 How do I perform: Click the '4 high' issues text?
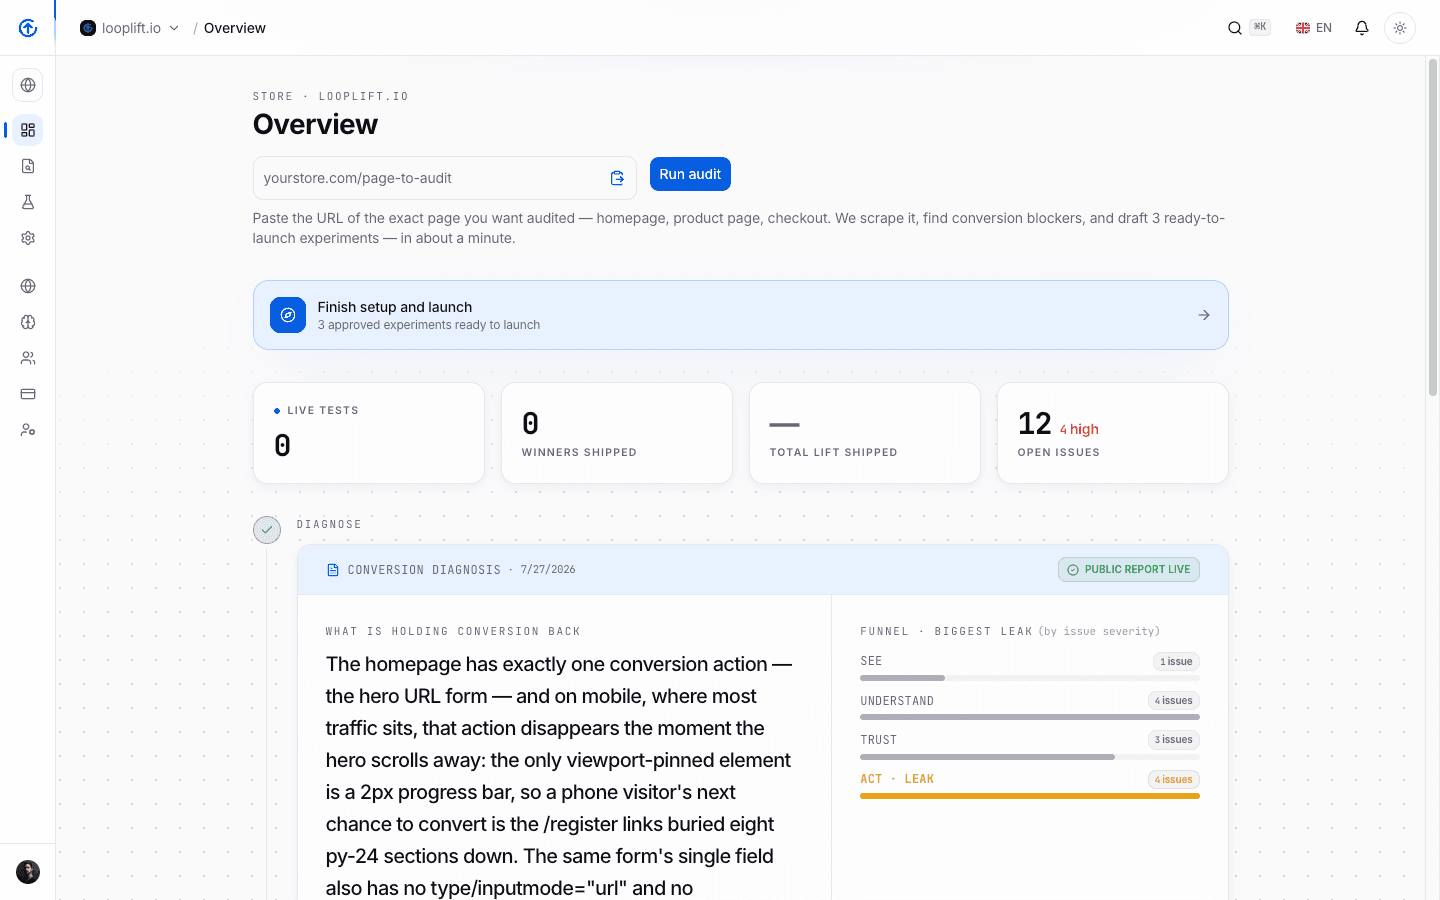coord(1079,429)
